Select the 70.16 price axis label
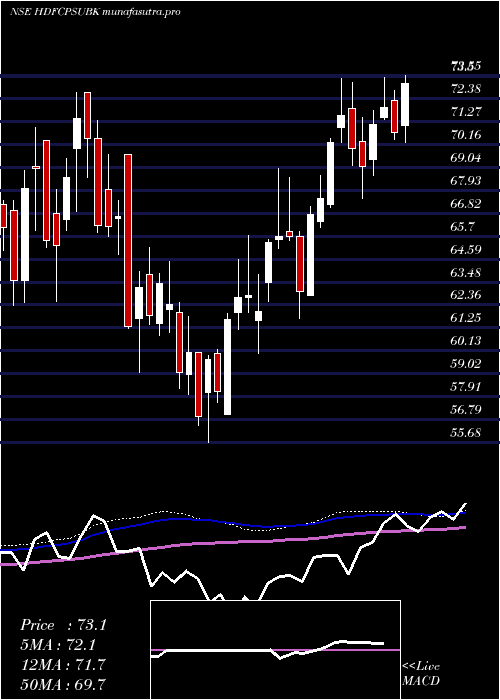The width and height of the screenshot is (500, 700). pyautogui.click(x=466, y=135)
